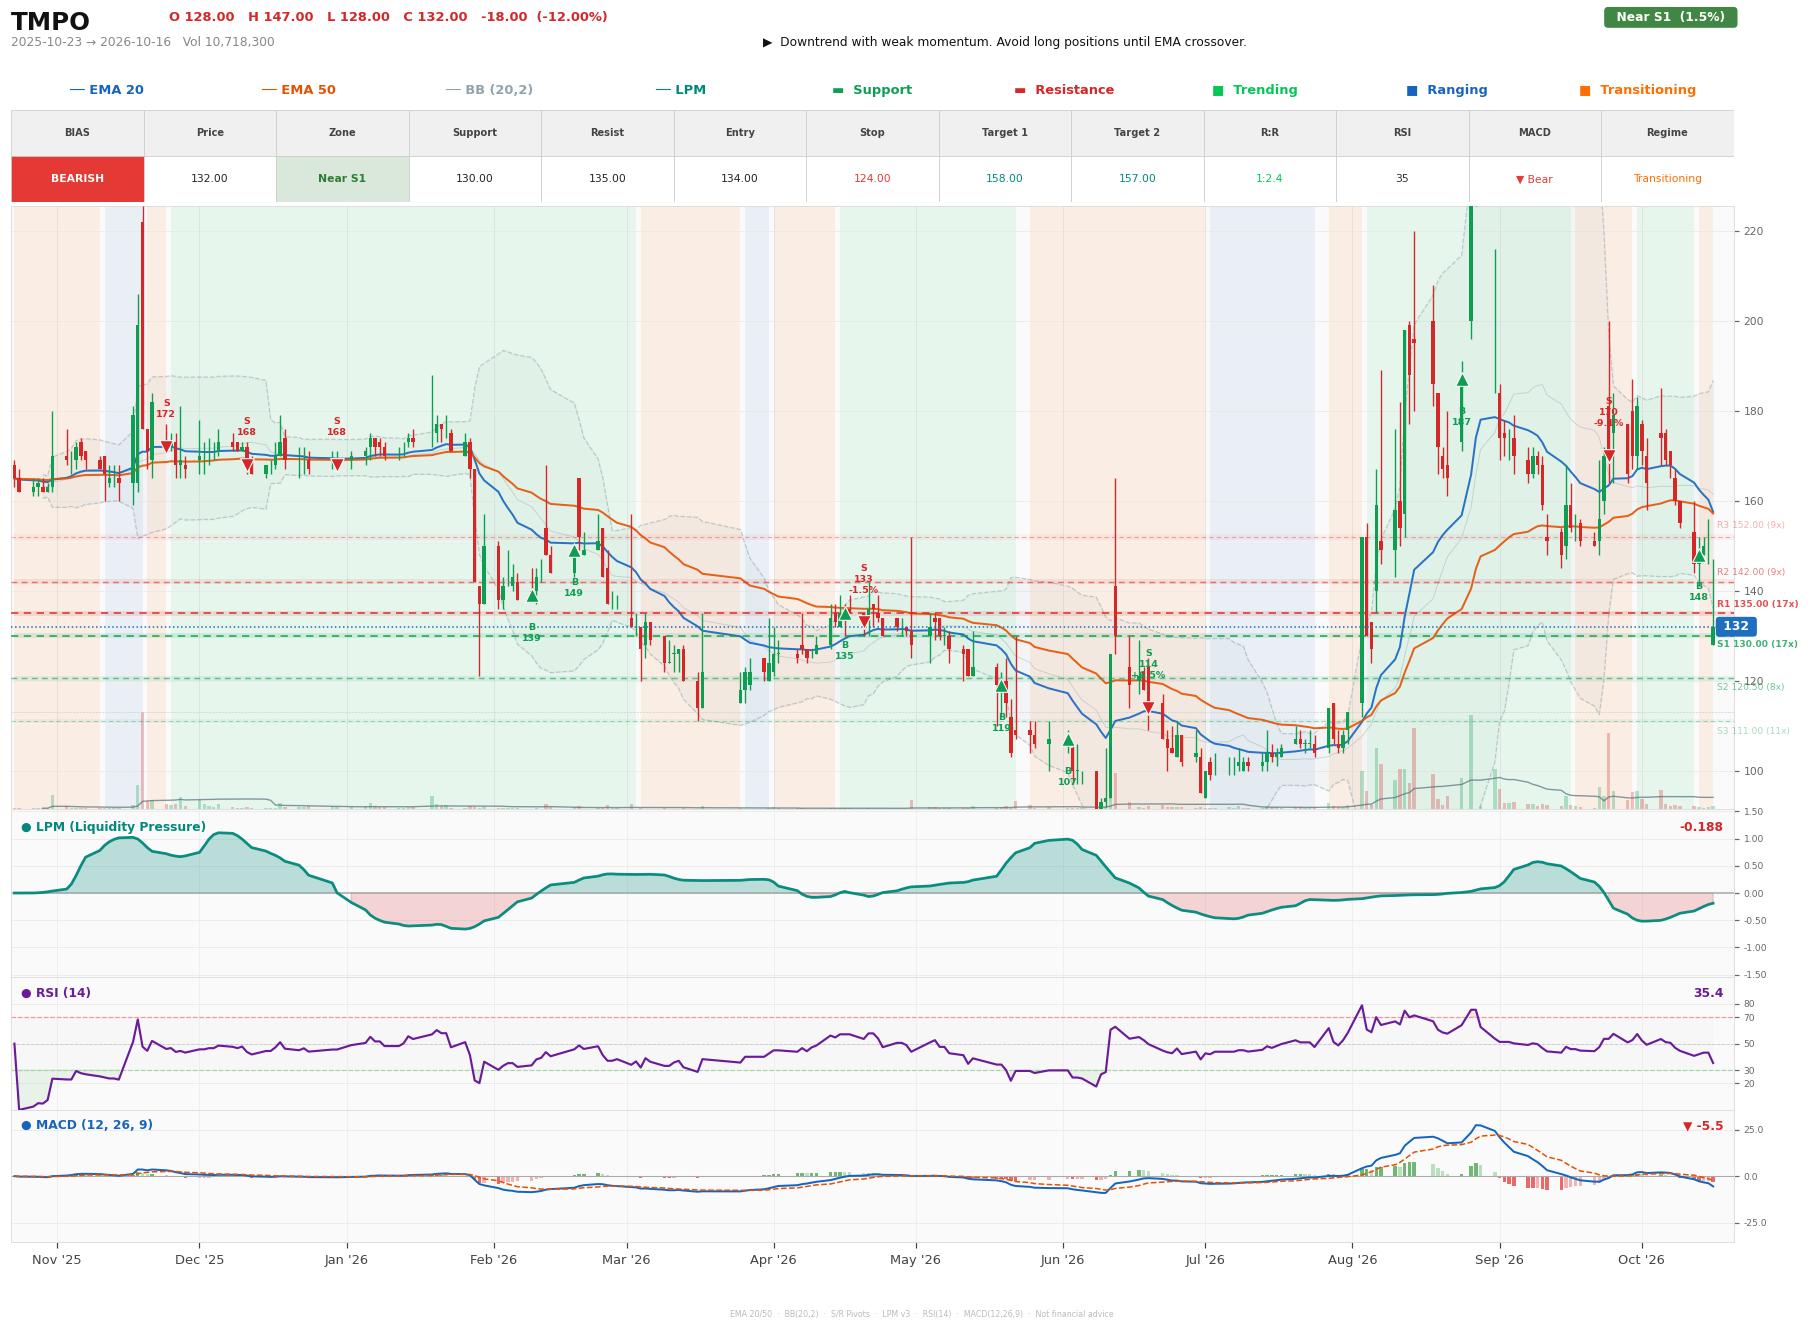1809x1330 pixels.
Task: Click the Bear MACD down-arrow cell
Action: [1534, 179]
